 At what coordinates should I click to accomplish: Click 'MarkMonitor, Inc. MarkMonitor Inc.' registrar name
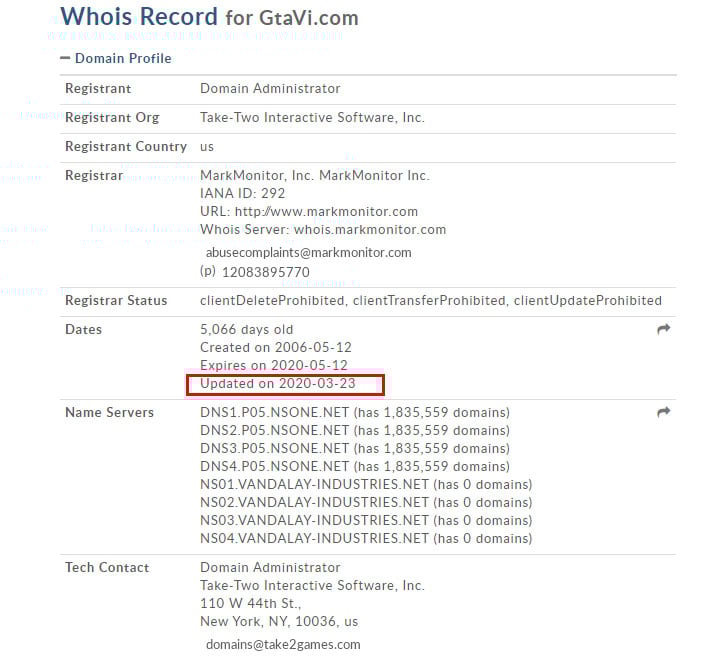pyautogui.click(x=315, y=175)
